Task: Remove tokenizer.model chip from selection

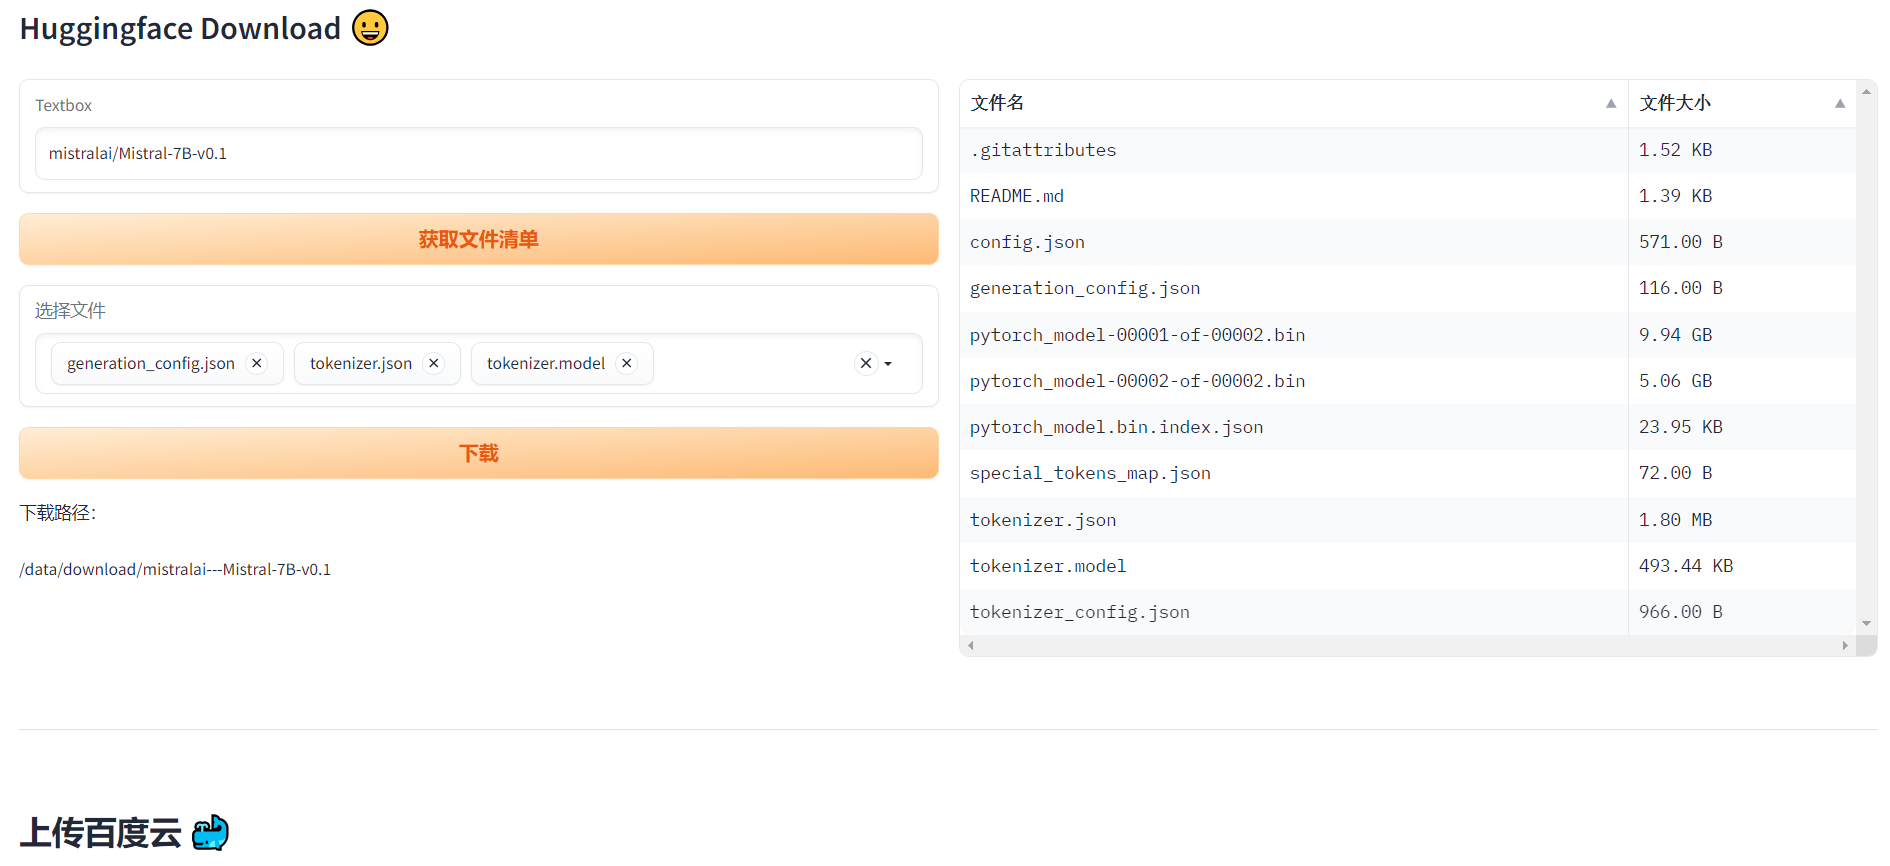Action: 627,363
